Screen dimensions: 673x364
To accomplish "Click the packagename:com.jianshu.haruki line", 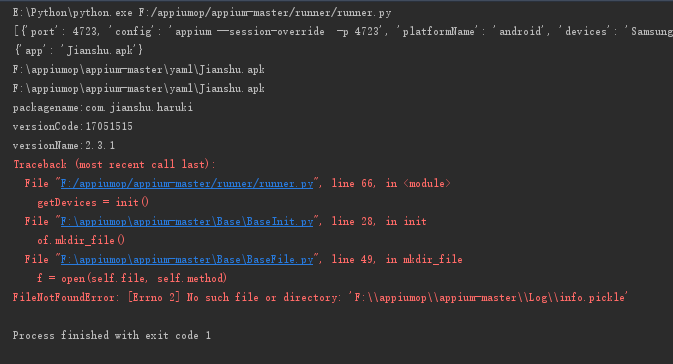I will [x=103, y=108].
